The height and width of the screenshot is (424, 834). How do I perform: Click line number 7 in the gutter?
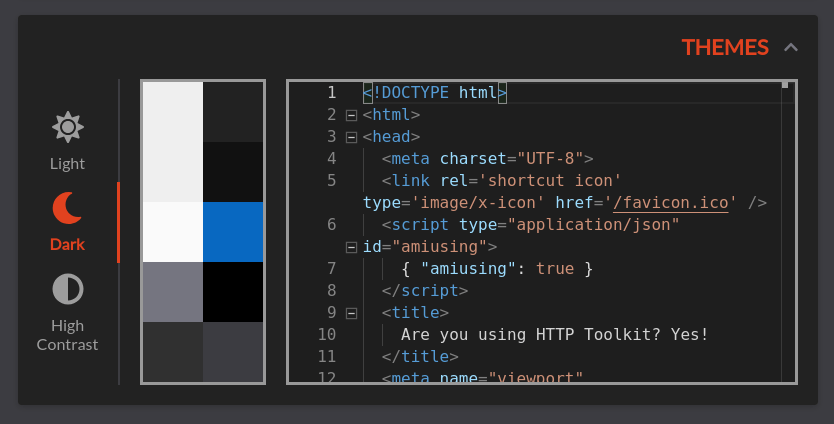[331, 269]
